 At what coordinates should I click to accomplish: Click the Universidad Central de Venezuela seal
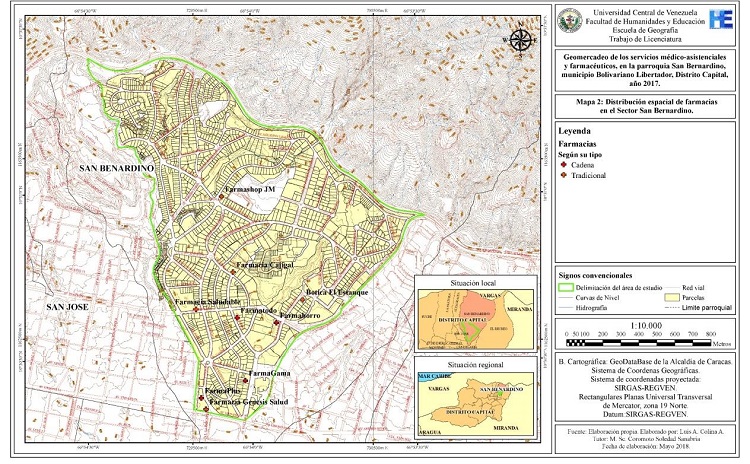click(569, 20)
